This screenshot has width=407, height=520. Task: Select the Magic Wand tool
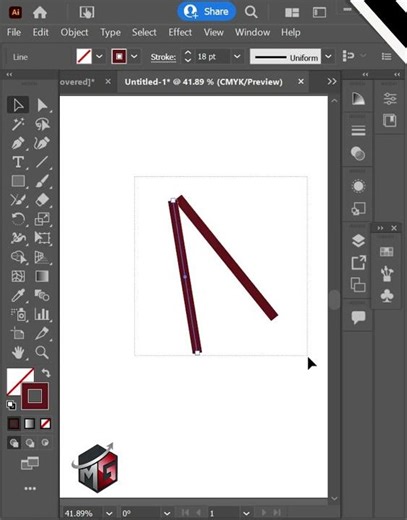[18, 124]
